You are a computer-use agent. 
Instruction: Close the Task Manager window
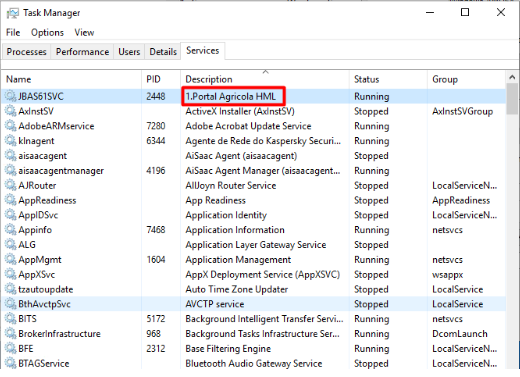501,12
